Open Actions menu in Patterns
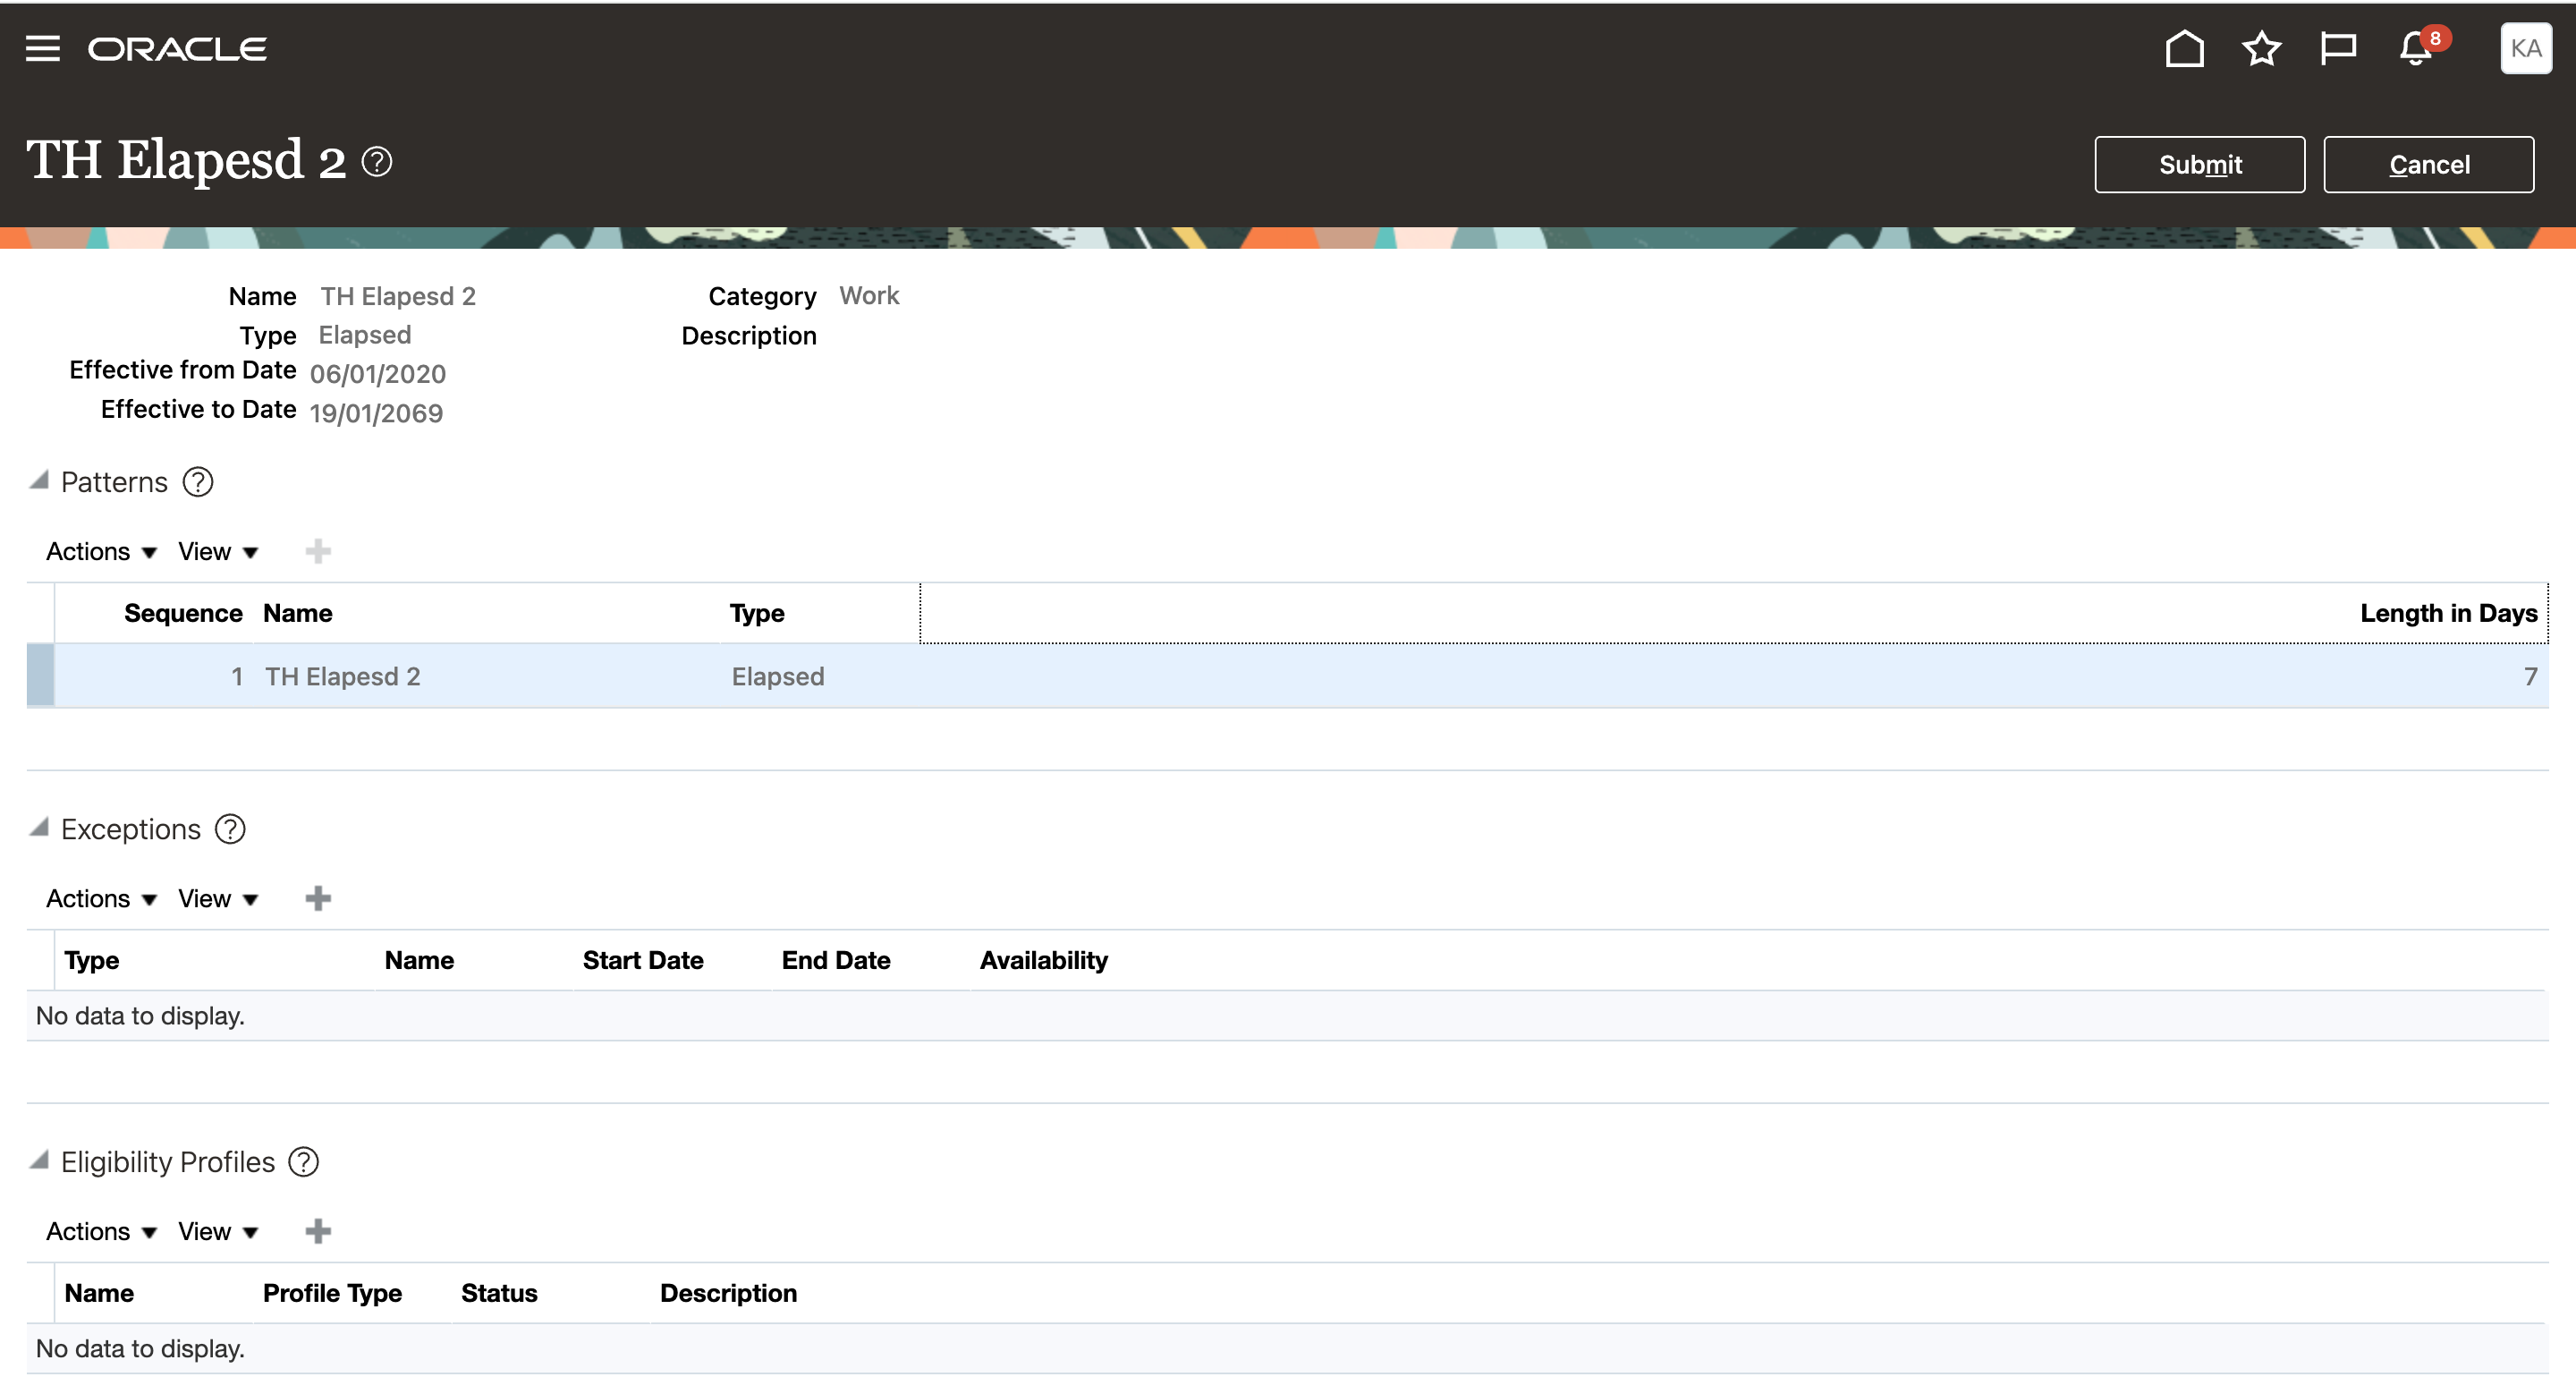 pyautogui.click(x=101, y=552)
